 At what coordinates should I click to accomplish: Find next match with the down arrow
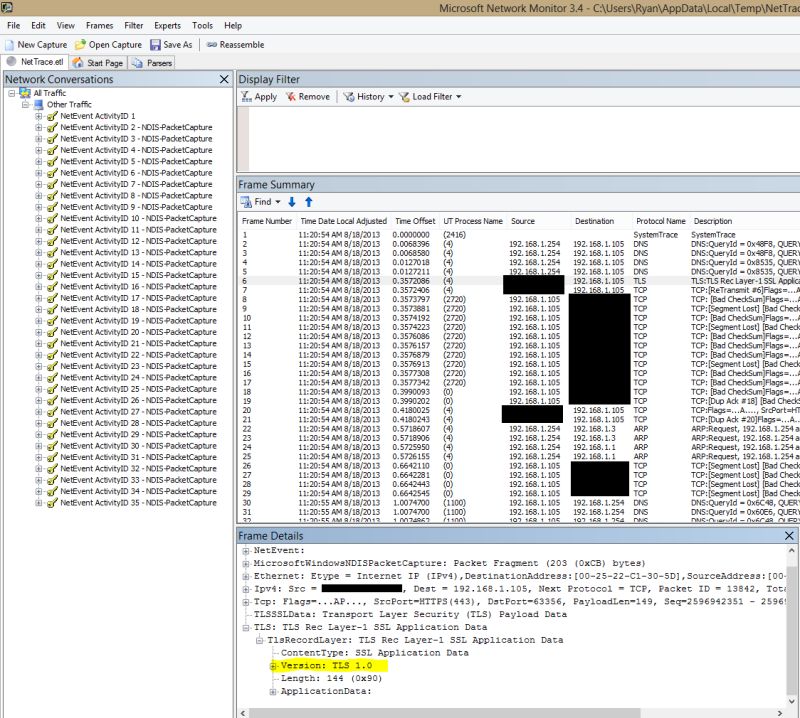click(290, 202)
